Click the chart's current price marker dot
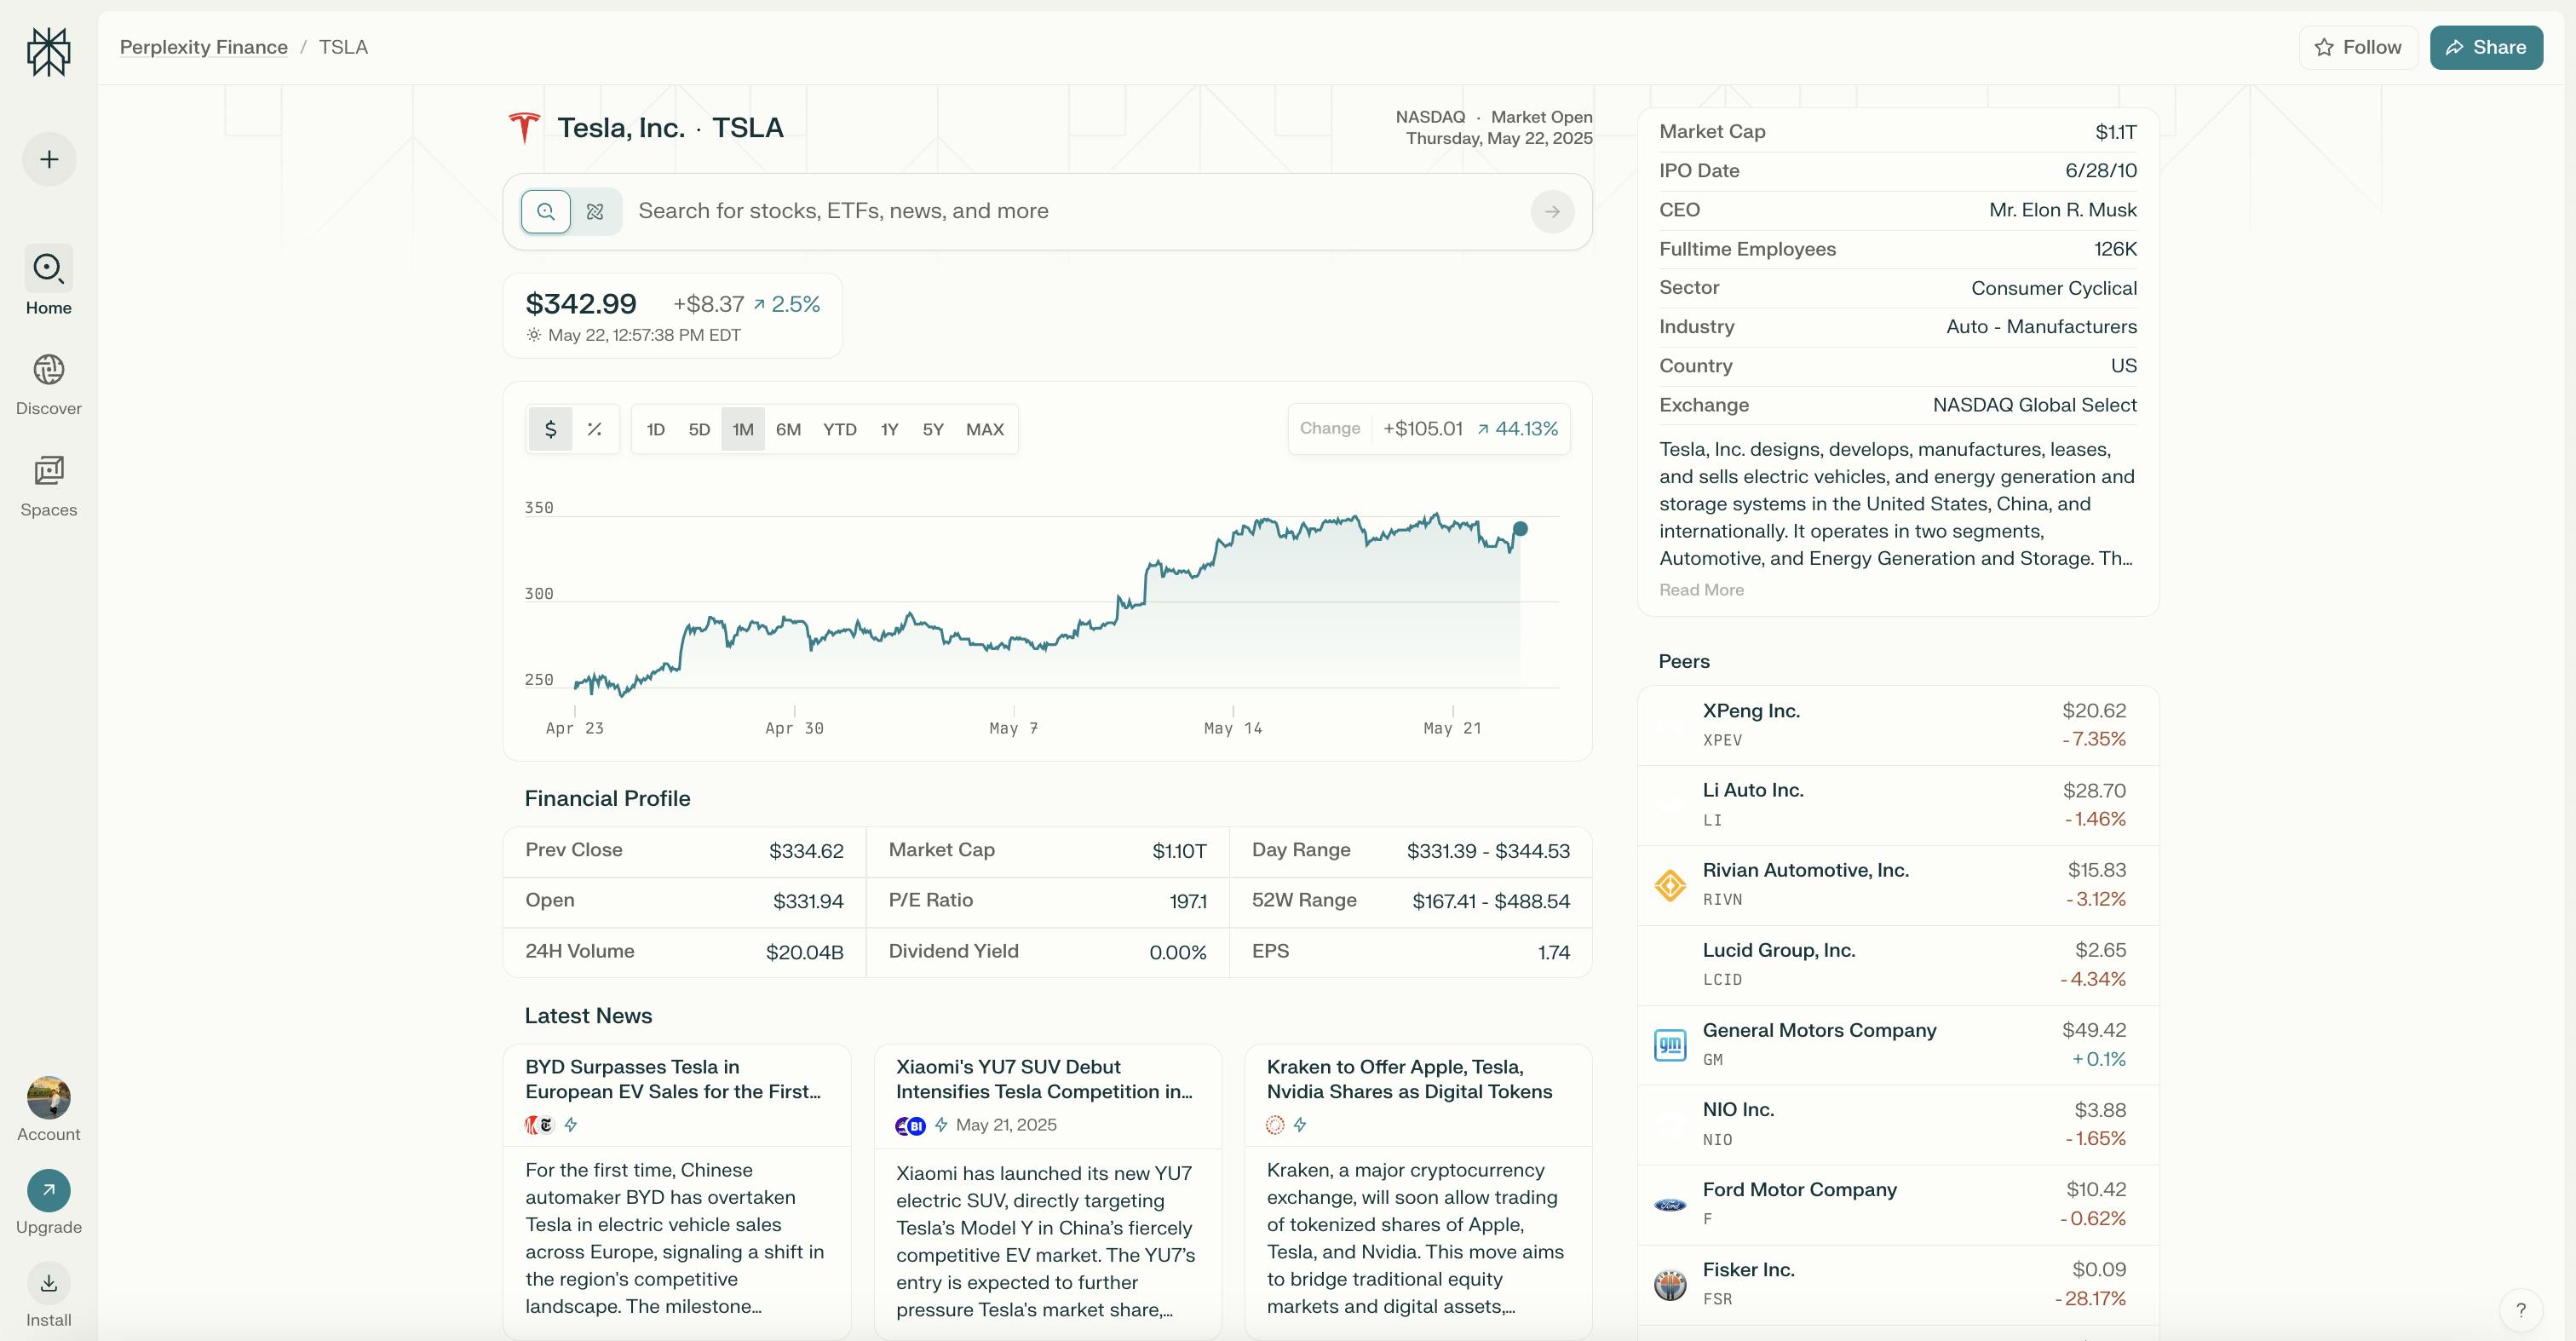Screen dimensions: 2576x1341 [x=1520, y=528]
